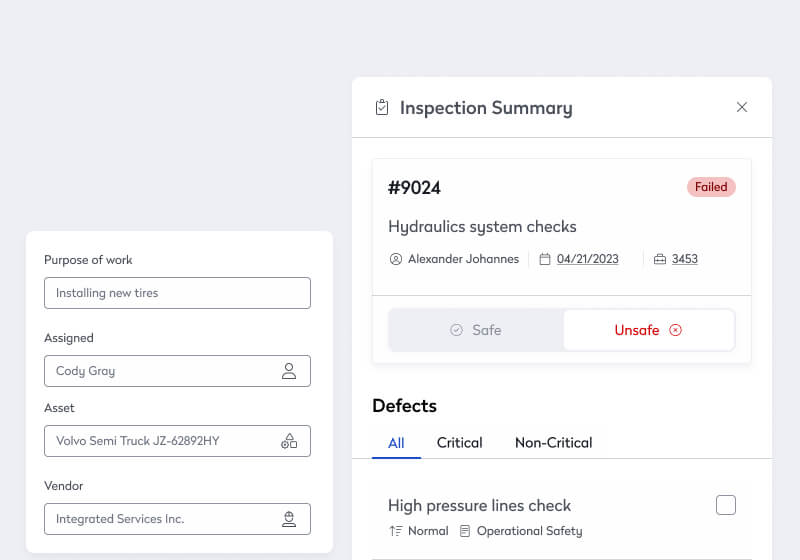Open the Assigned dropdown showing Cody Gray

click(x=165, y=371)
